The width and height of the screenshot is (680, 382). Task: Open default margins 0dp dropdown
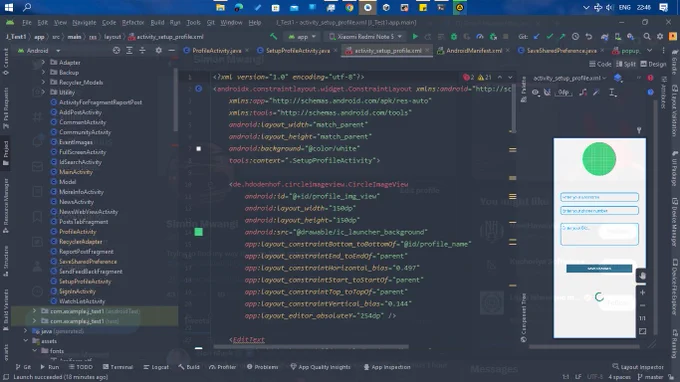click(563, 92)
